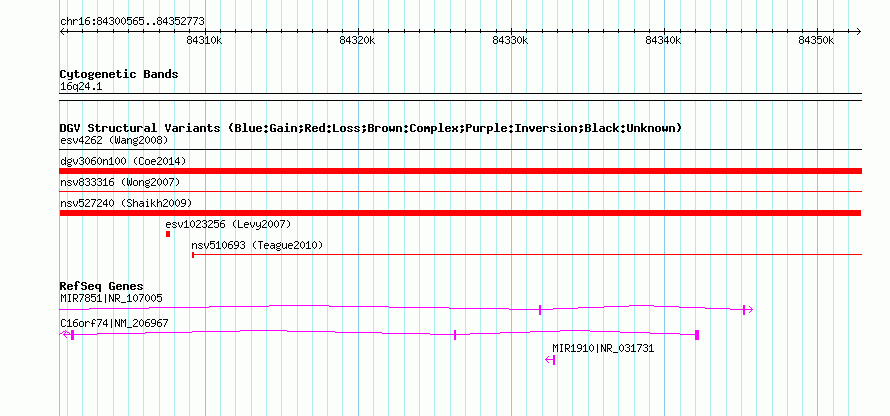Screen dimensions: 890x416
Task: Select the esv4262 (Wang2008) variant label
Action: 114,140
